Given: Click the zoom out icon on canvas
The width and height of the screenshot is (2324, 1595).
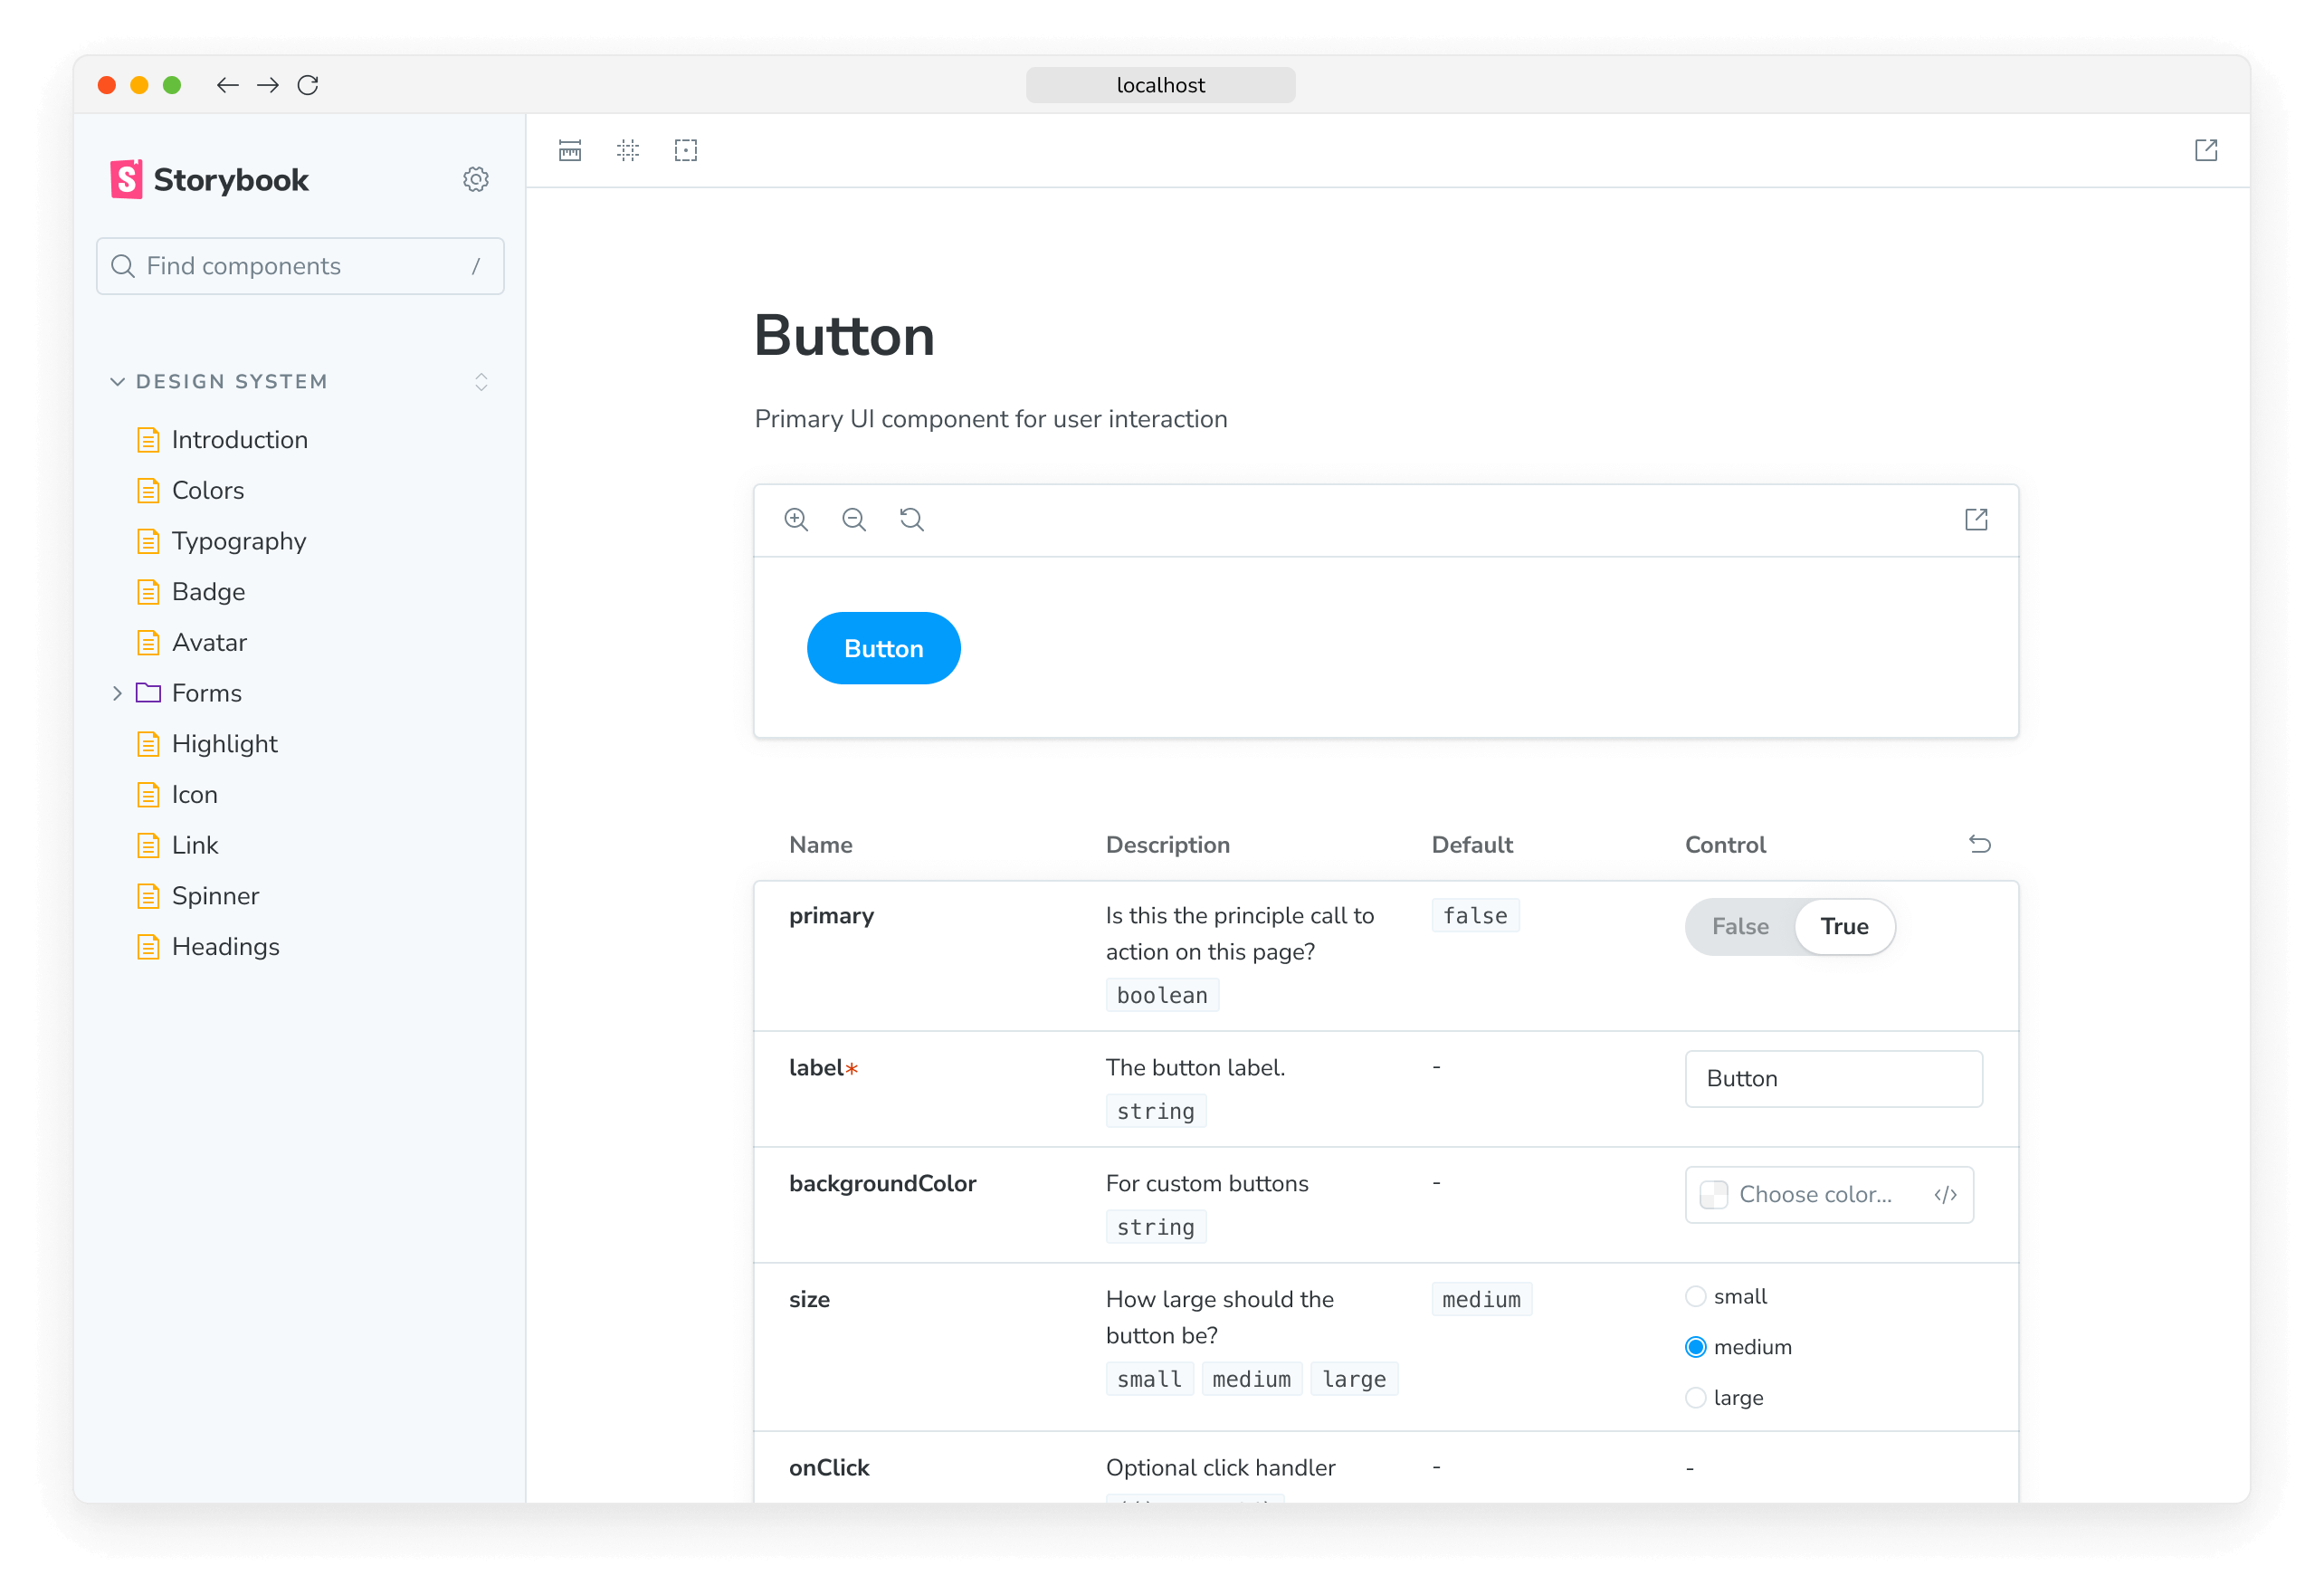Looking at the screenshot, I should (x=853, y=520).
